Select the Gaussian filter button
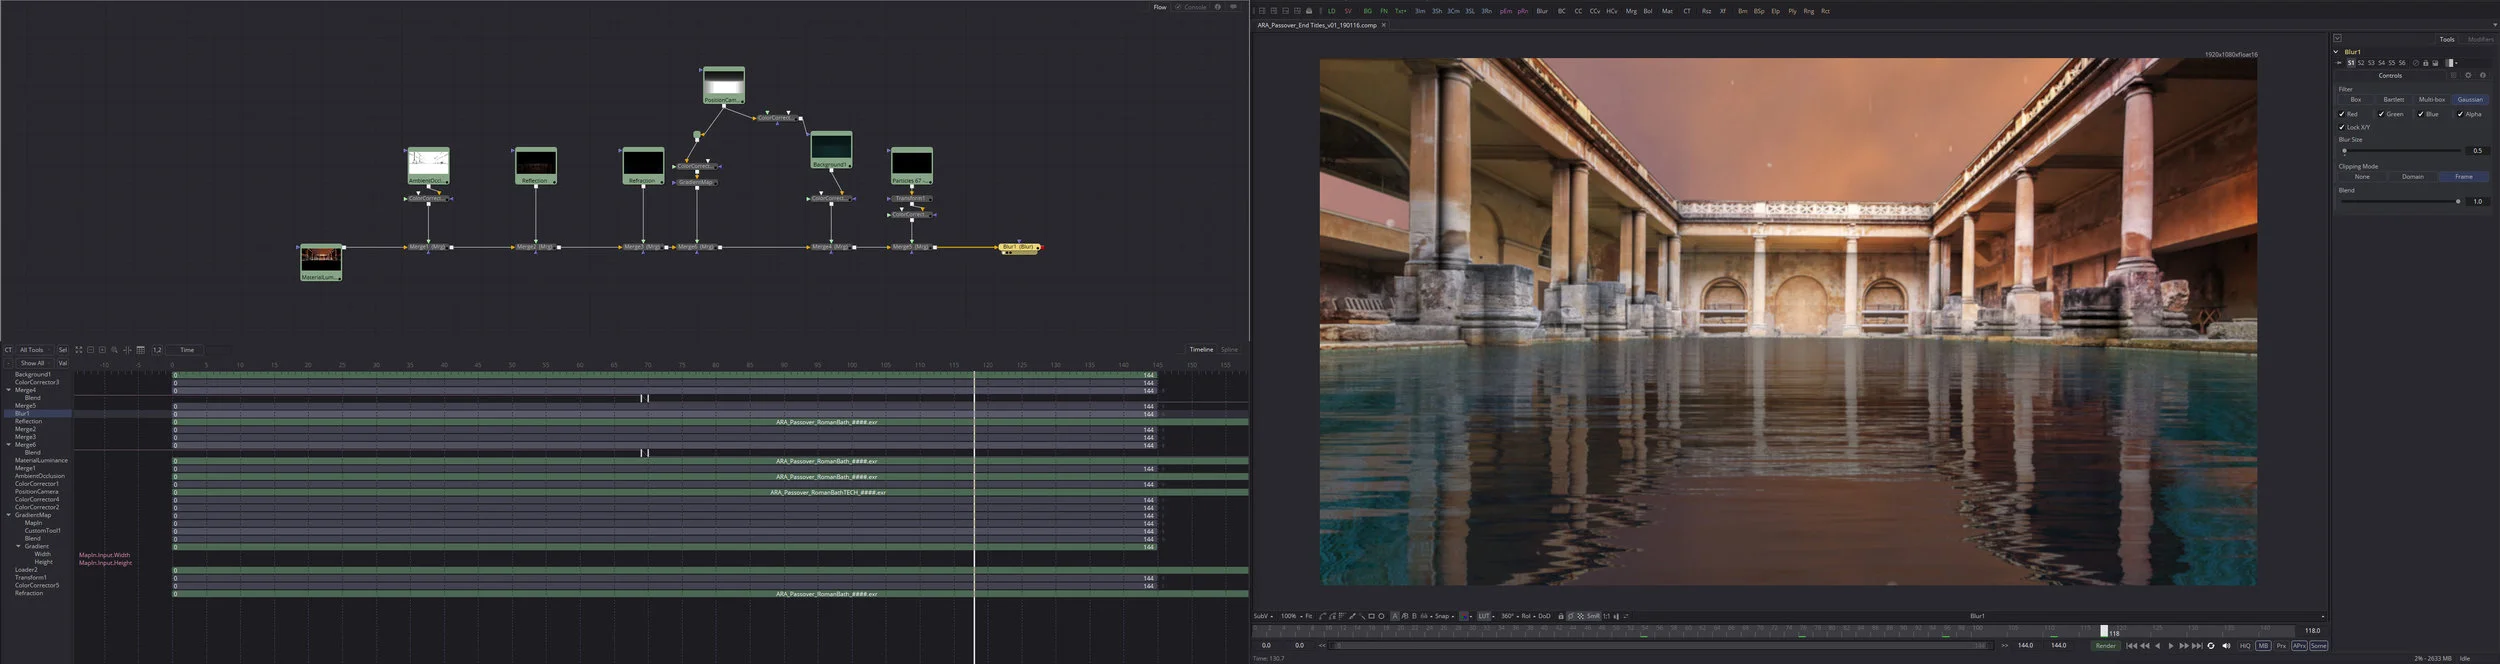This screenshot has width=2500, height=664. (2469, 100)
